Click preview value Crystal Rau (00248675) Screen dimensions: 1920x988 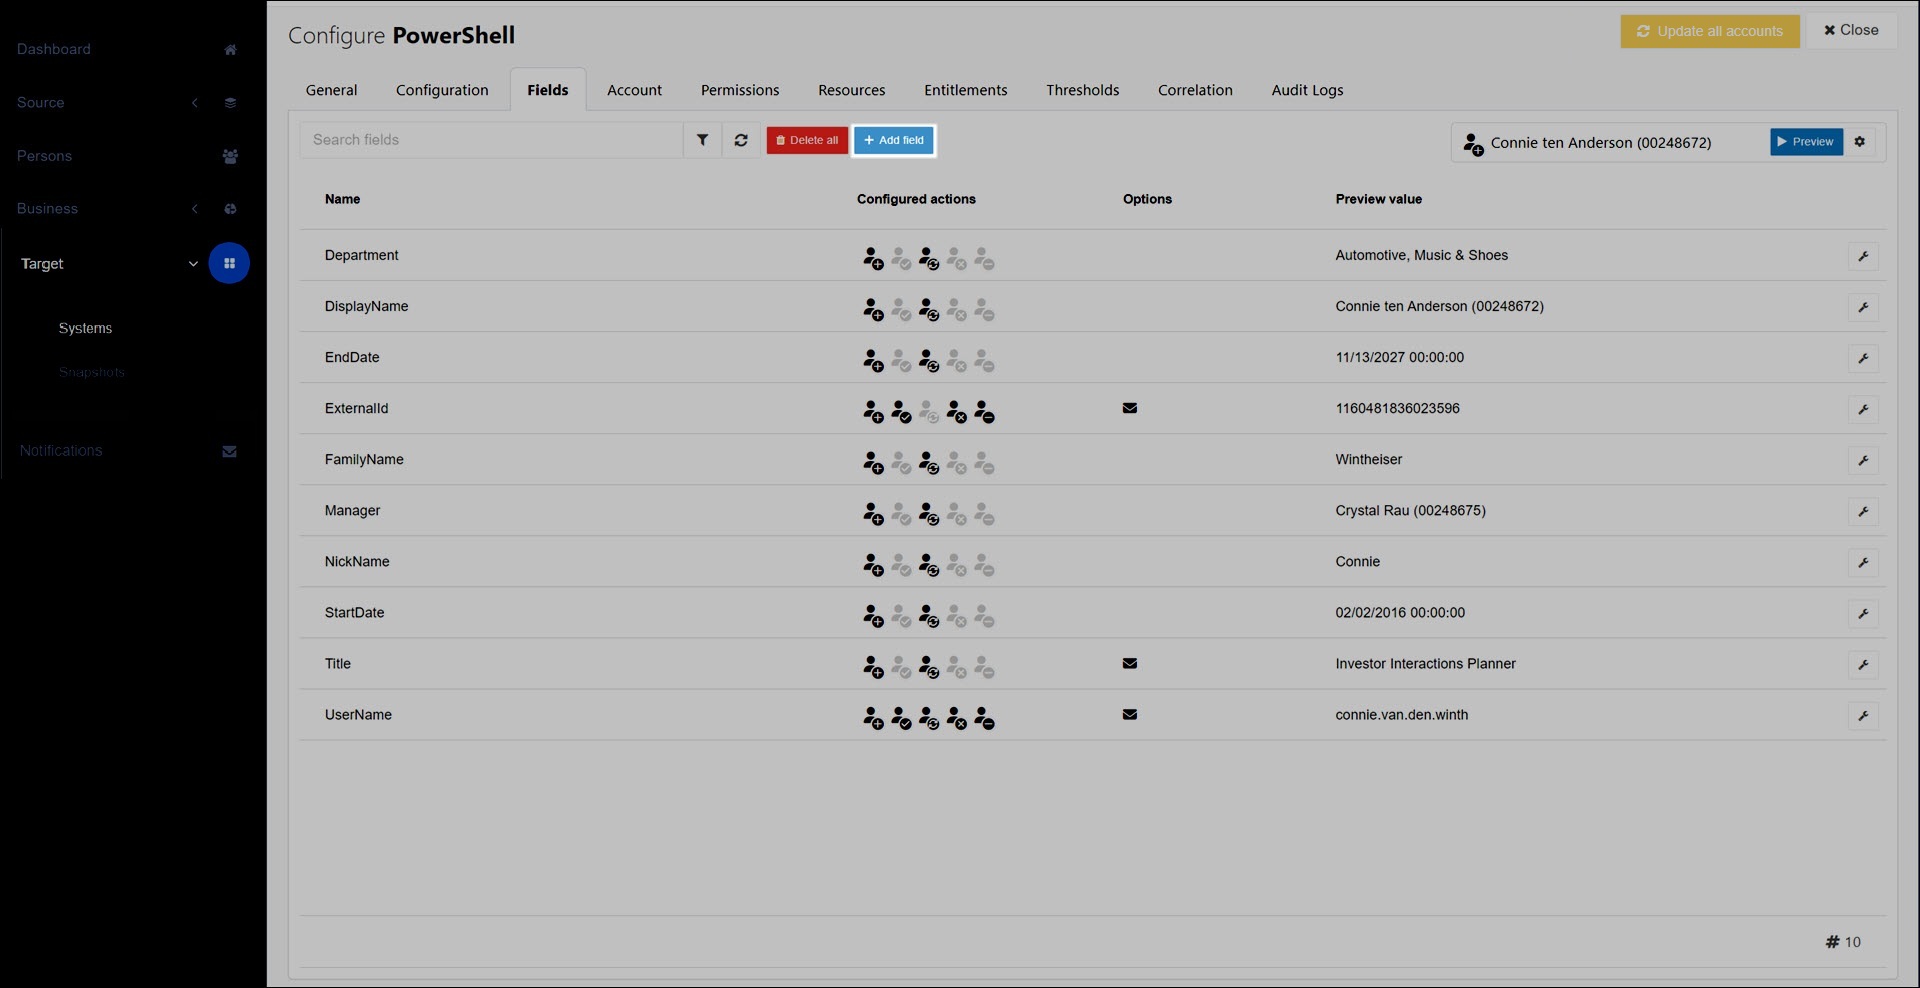click(1410, 510)
